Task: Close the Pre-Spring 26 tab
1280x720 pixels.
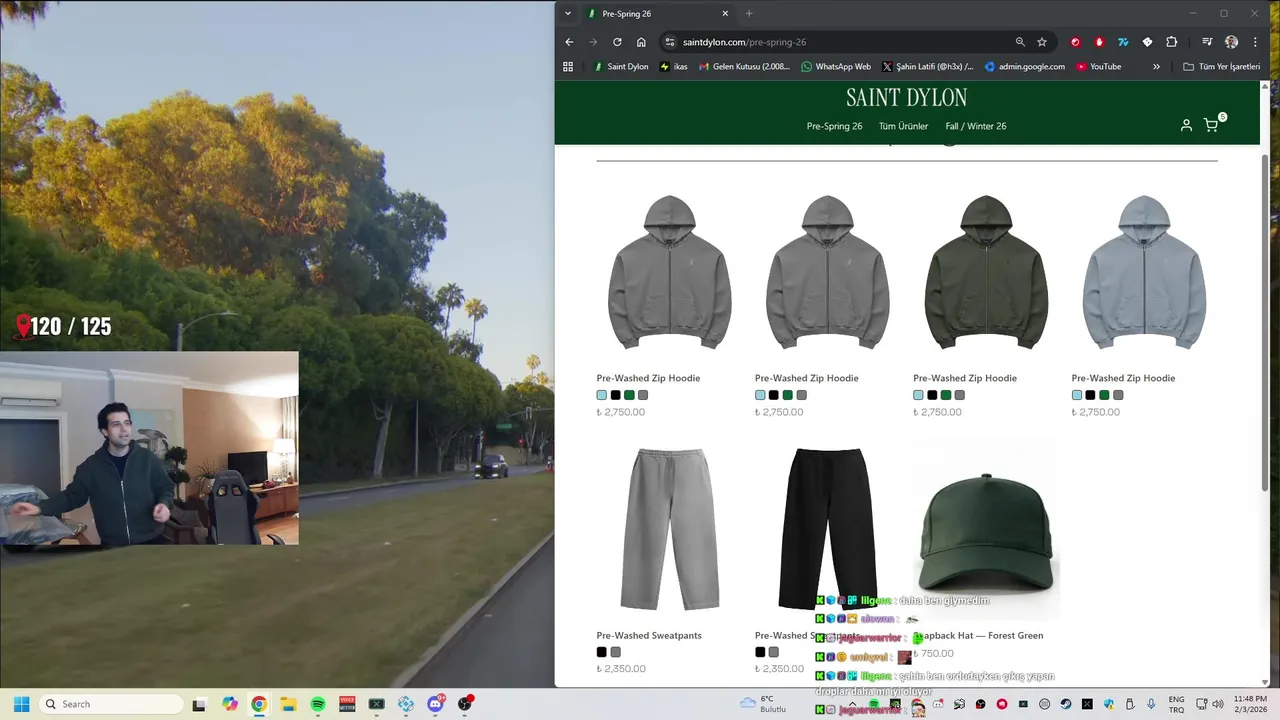Action: point(725,14)
